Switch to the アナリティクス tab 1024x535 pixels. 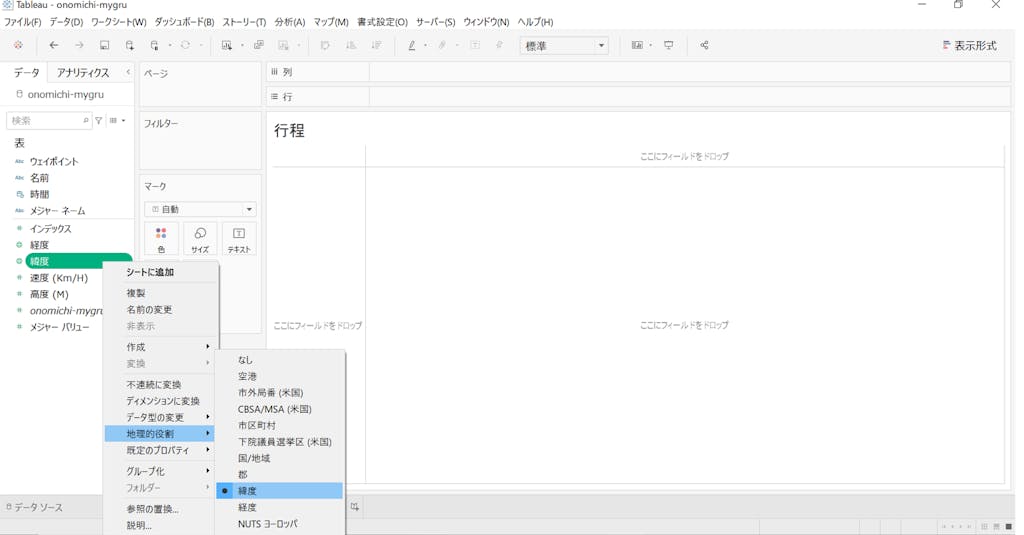(83, 73)
